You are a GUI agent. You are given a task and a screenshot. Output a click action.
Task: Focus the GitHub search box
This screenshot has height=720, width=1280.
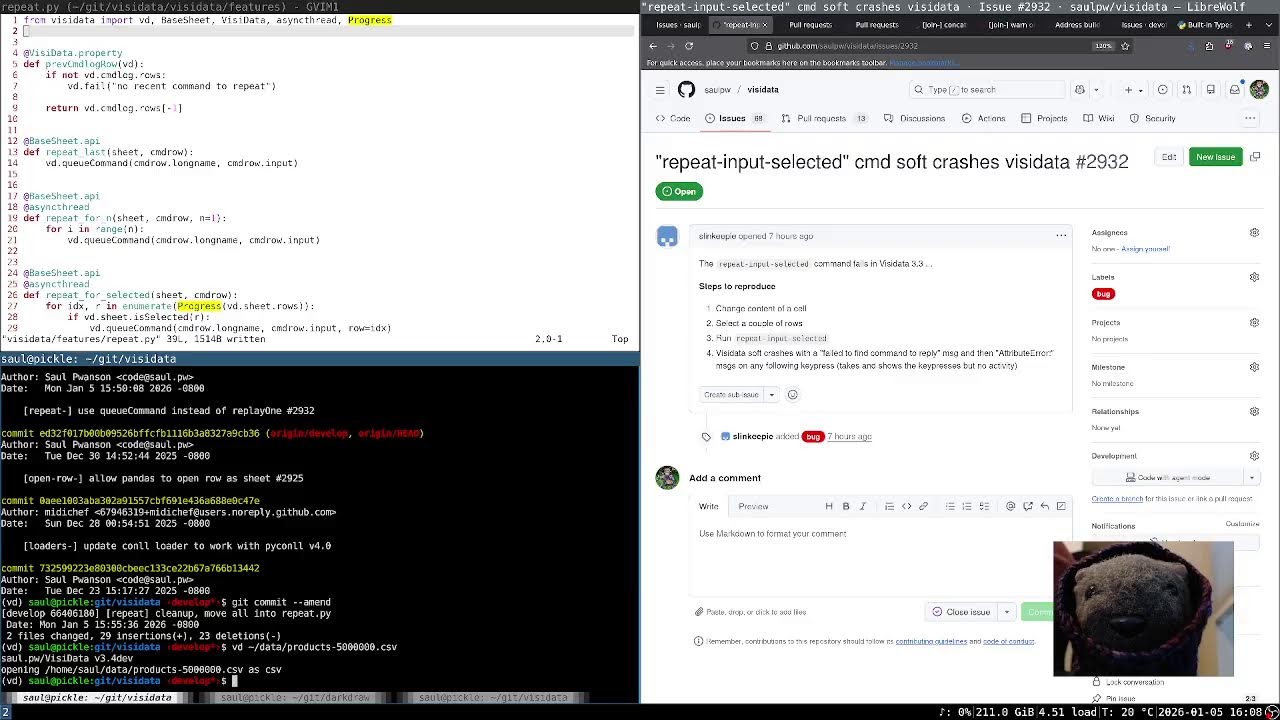click(985, 90)
